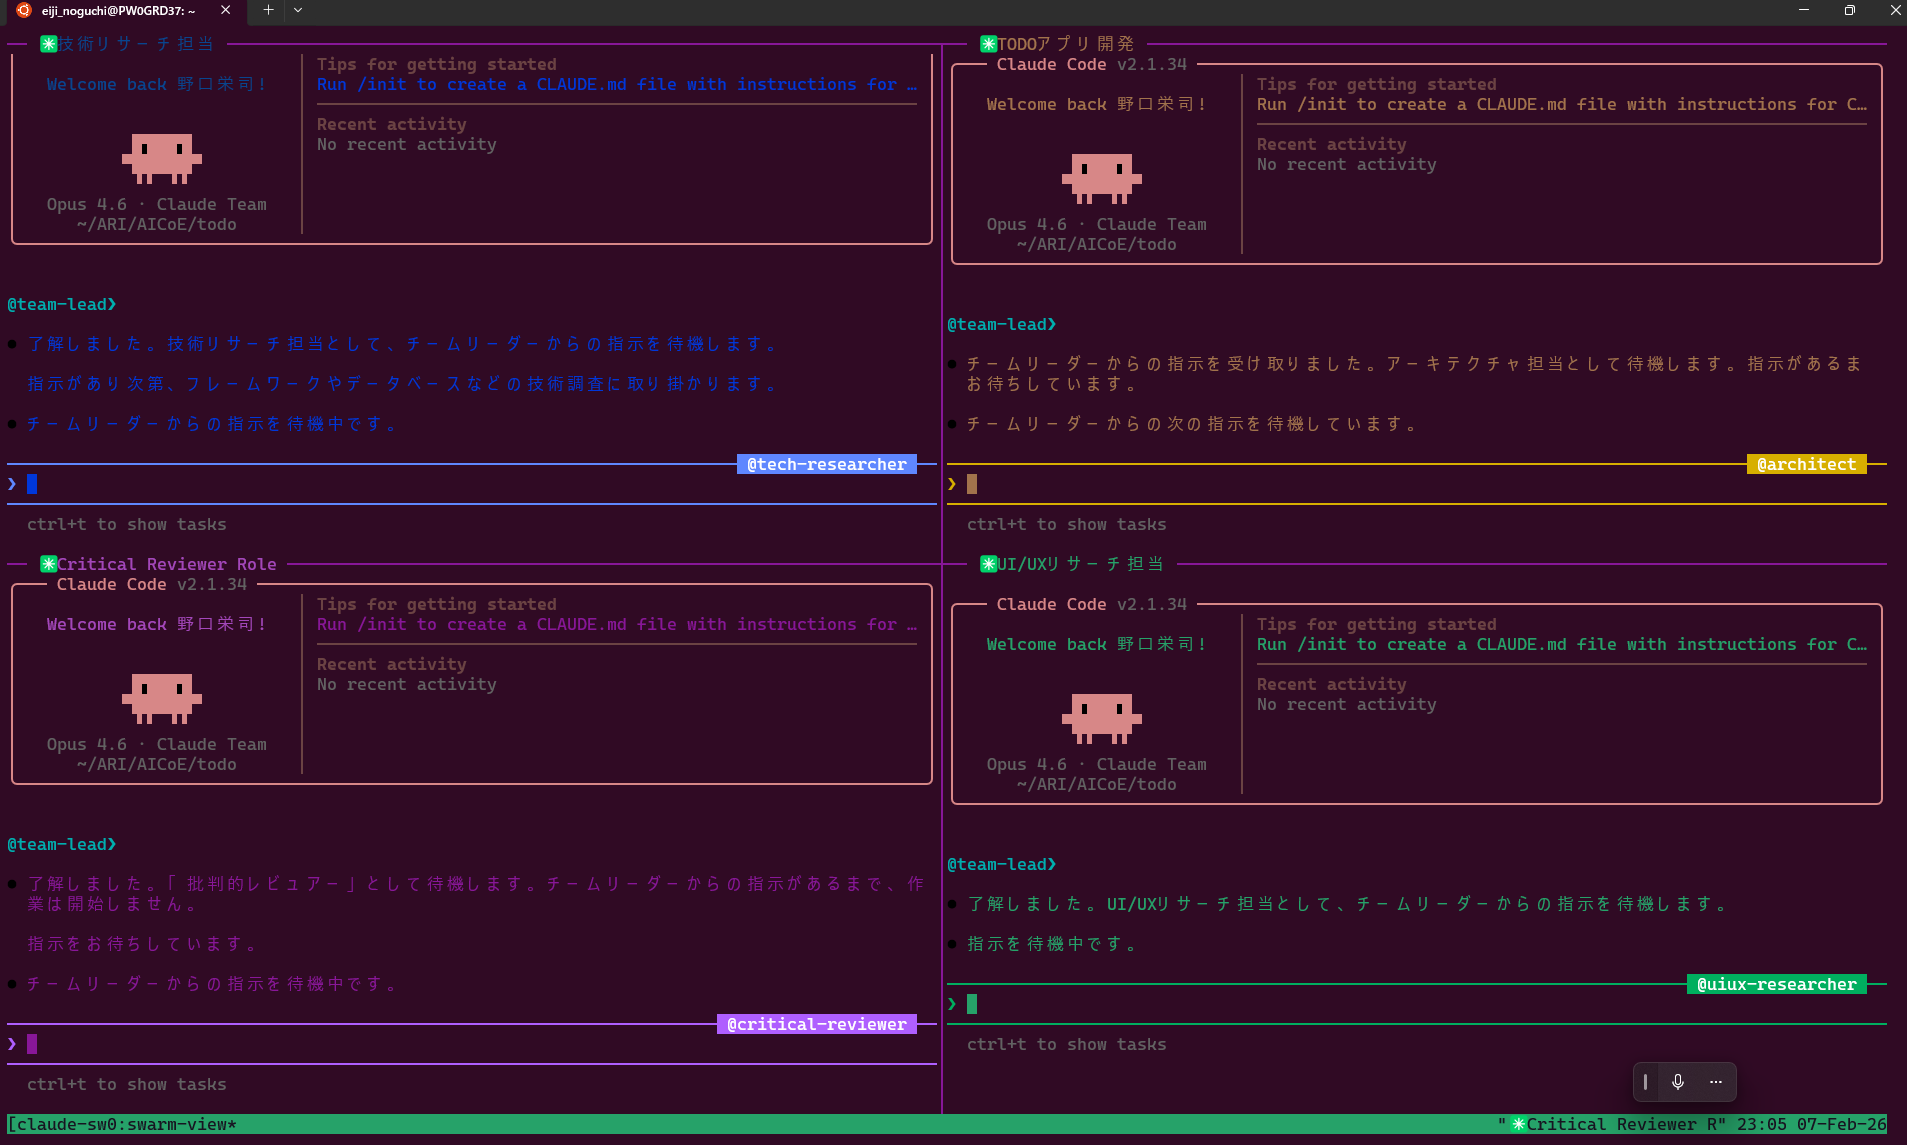
Task: Click 'Welcome back 野口栄司!' in the TODOアプリ開発 pane
Action: [1097, 104]
